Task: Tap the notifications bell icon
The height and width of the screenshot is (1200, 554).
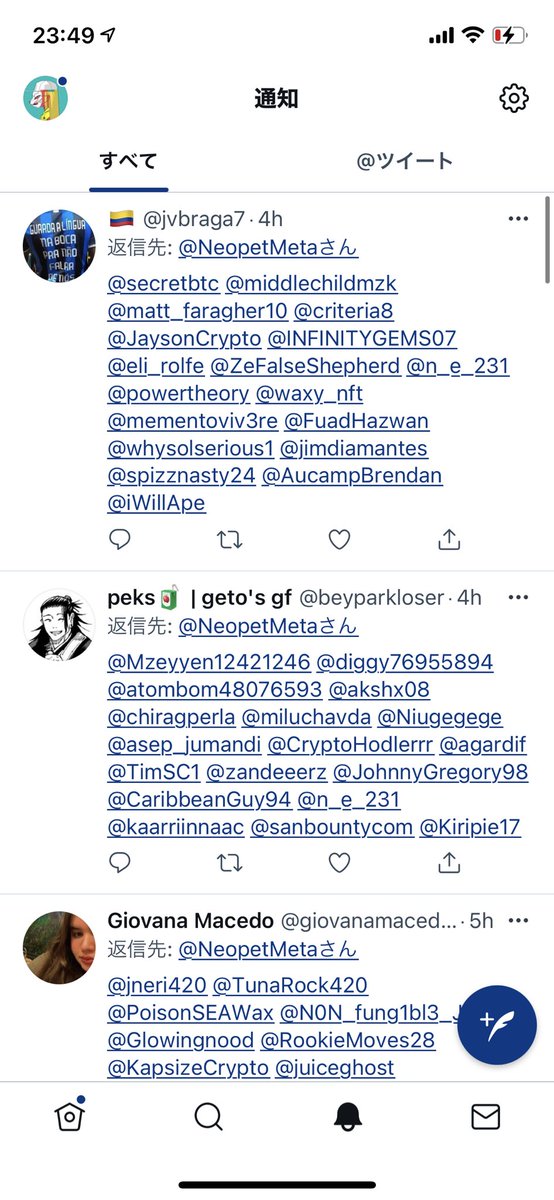Action: (x=347, y=1116)
